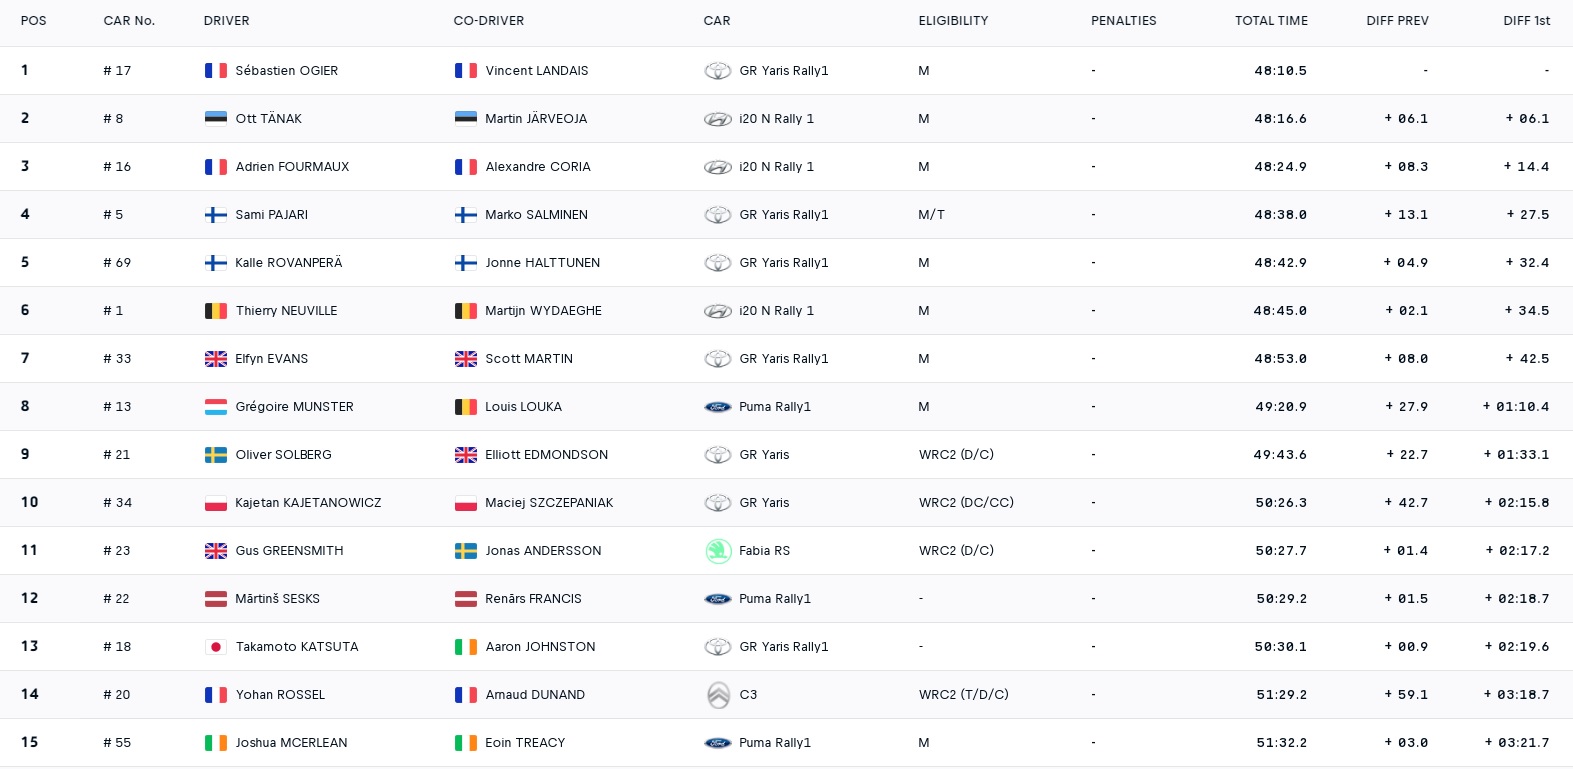Screen dimensions: 1573x769
Task: Click the Hyundai logo beside Ott TÄNAK's i20
Action: 718,119
